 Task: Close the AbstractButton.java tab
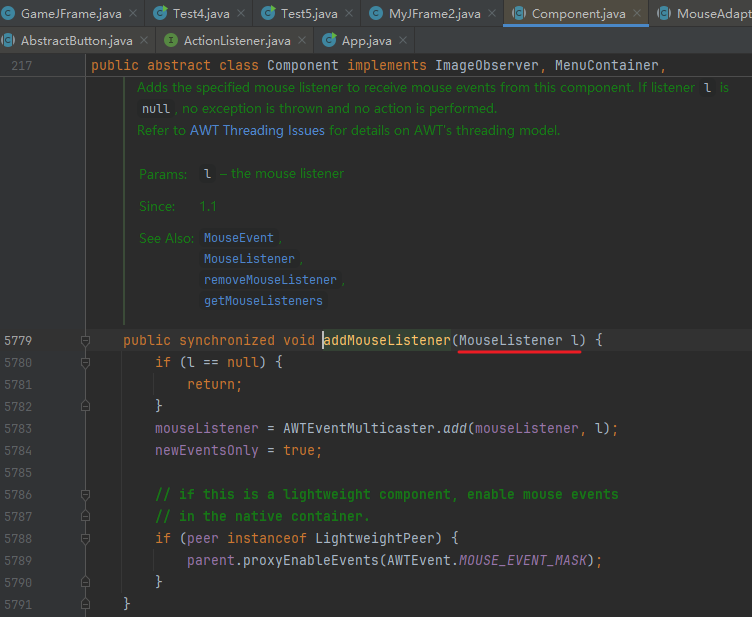[x=144, y=40]
